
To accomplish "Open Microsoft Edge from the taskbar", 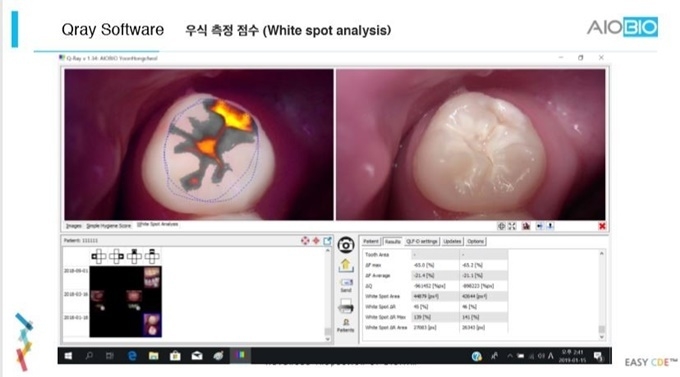I will click(x=132, y=356).
